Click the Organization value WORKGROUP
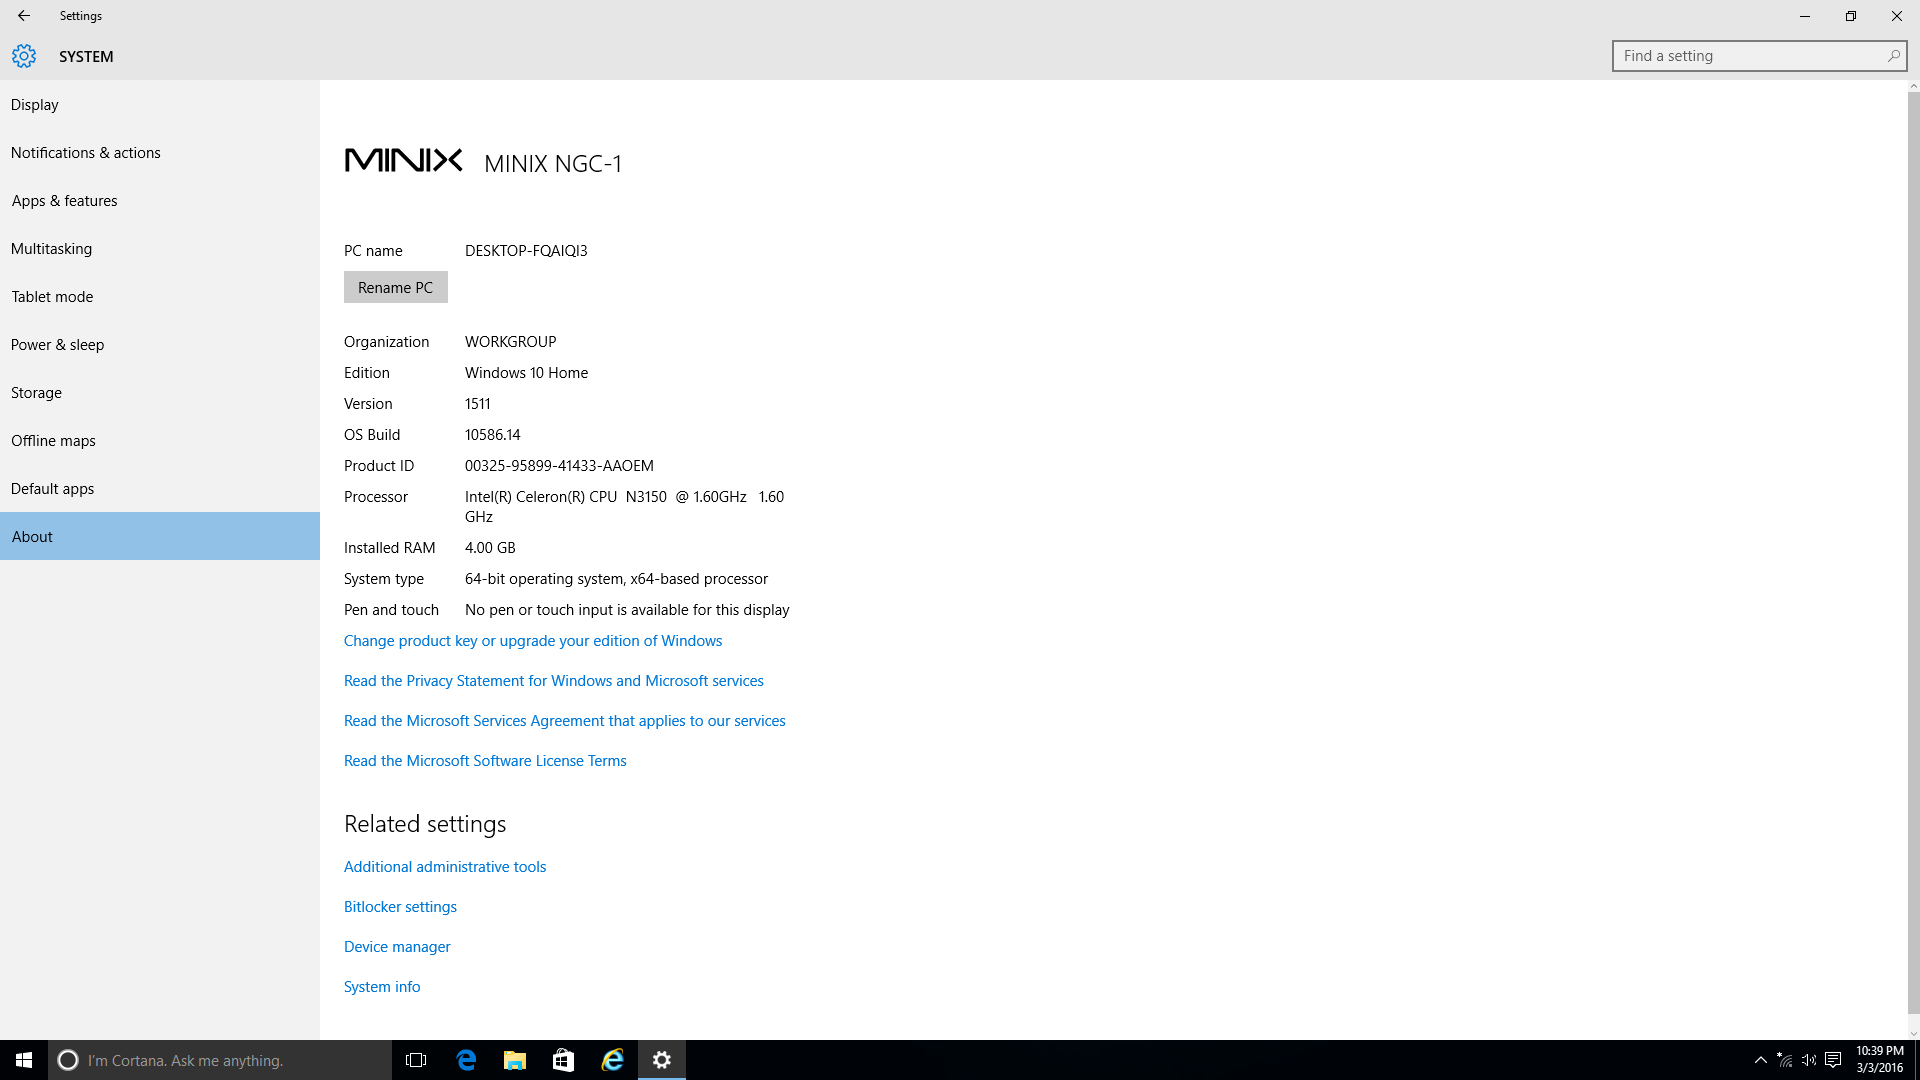The height and width of the screenshot is (1080, 1920). pyautogui.click(x=510, y=342)
